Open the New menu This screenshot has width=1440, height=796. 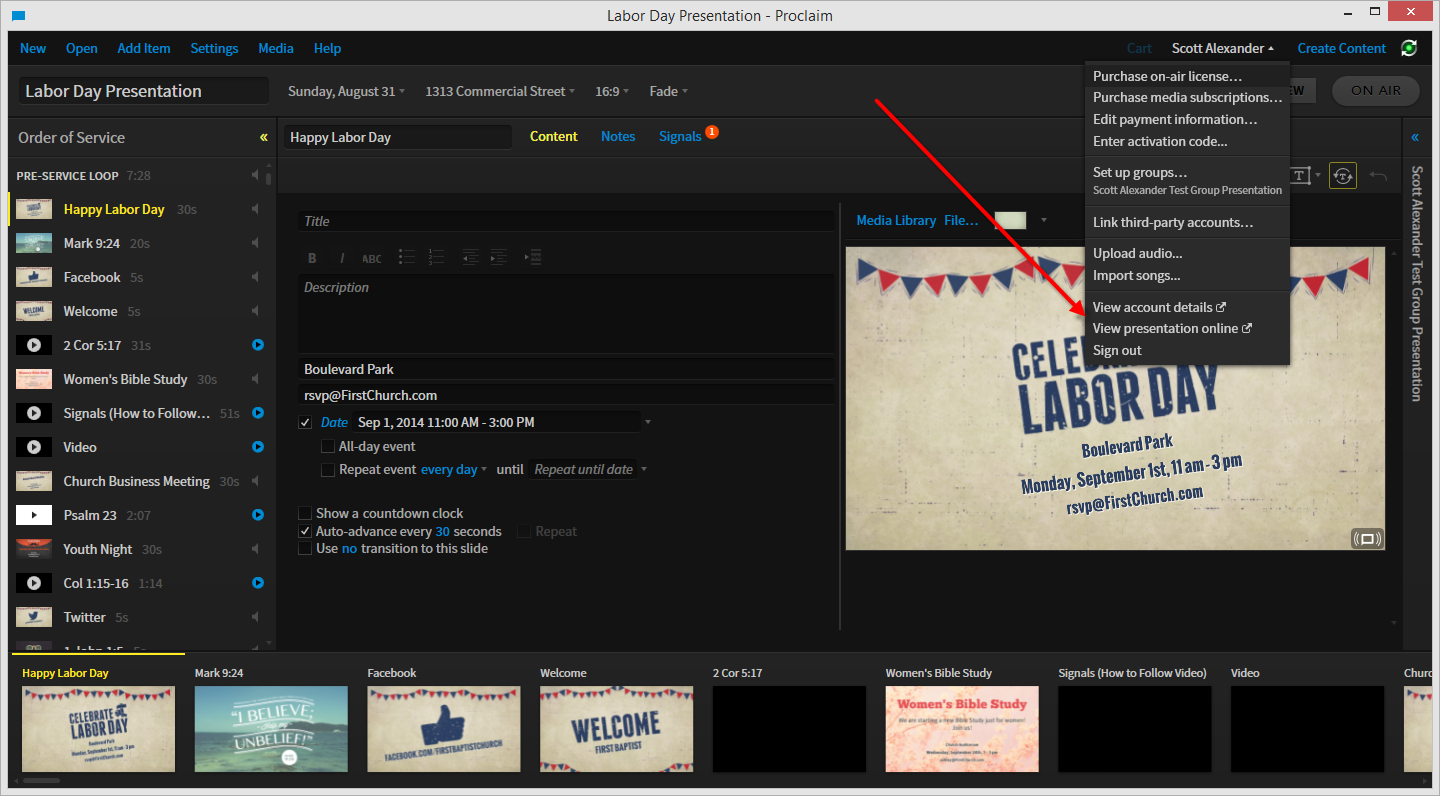click(33, 48)
